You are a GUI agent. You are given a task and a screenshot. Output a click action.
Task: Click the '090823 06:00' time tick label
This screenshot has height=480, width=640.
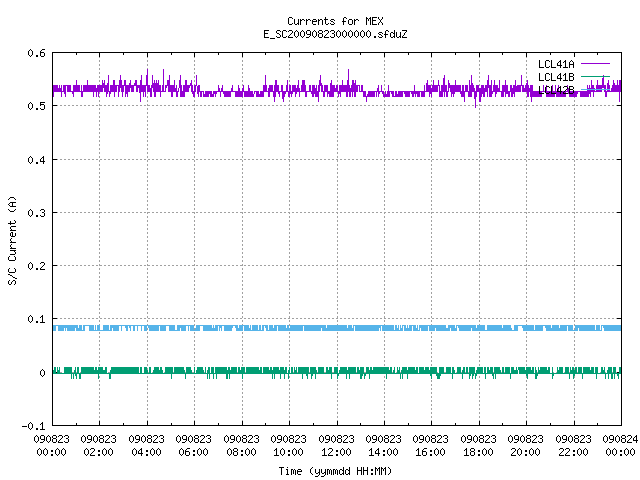pyautogui.click(x=193, y=446)
